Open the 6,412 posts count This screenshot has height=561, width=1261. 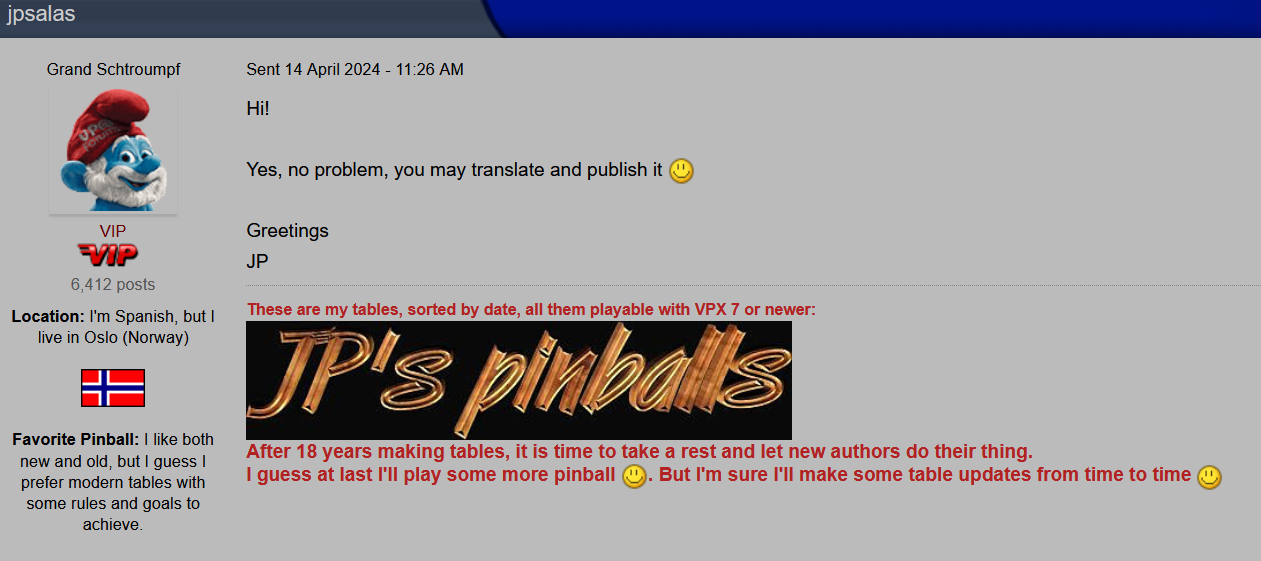113,284
